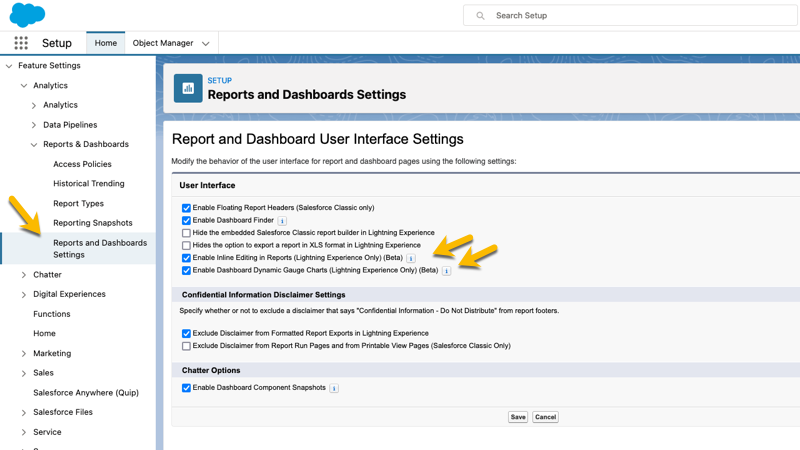Screen dimensions: 800x450
Task: Open Report Types in sidebar
Action: click(x=79, y=203)
